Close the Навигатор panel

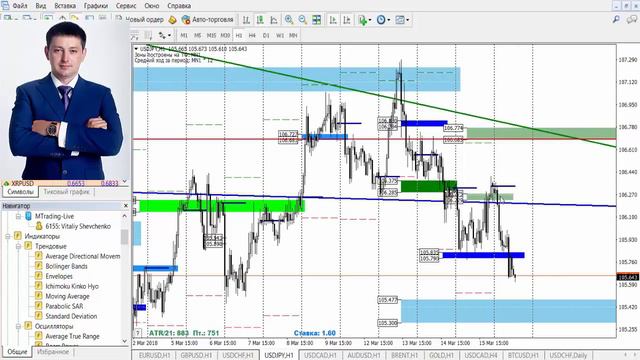[x=125, y=206]
